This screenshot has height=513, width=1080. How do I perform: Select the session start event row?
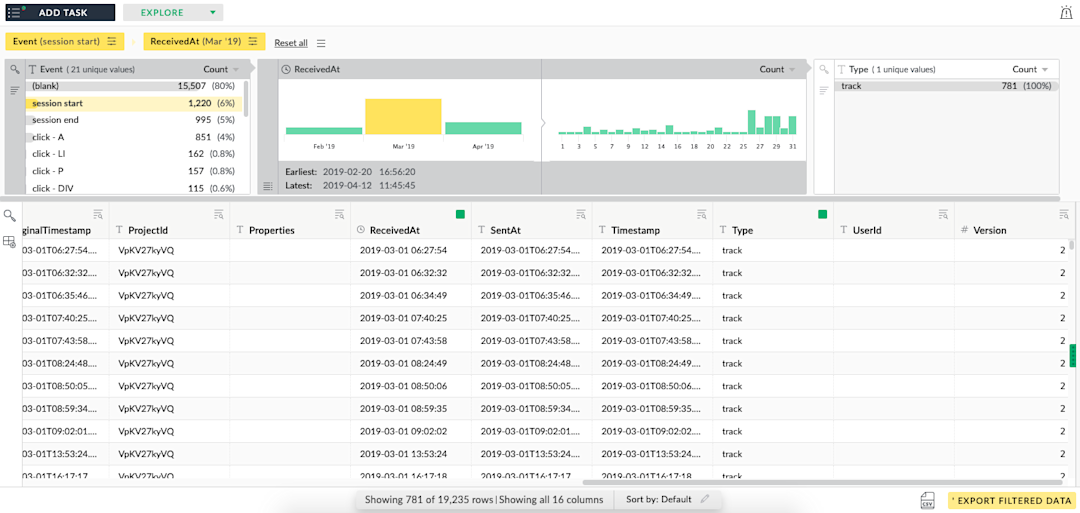coord(134,103)
